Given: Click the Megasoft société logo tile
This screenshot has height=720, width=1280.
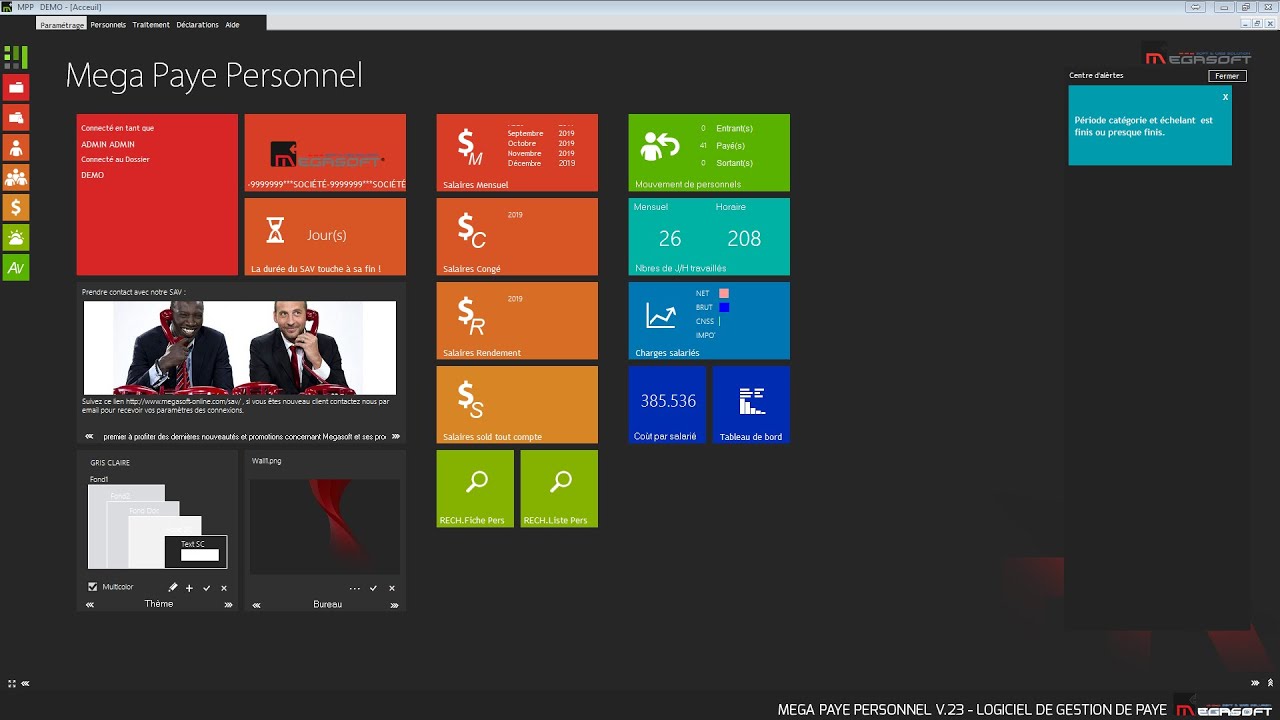Looking at the screenshot, I should click(x=325, y=152).
